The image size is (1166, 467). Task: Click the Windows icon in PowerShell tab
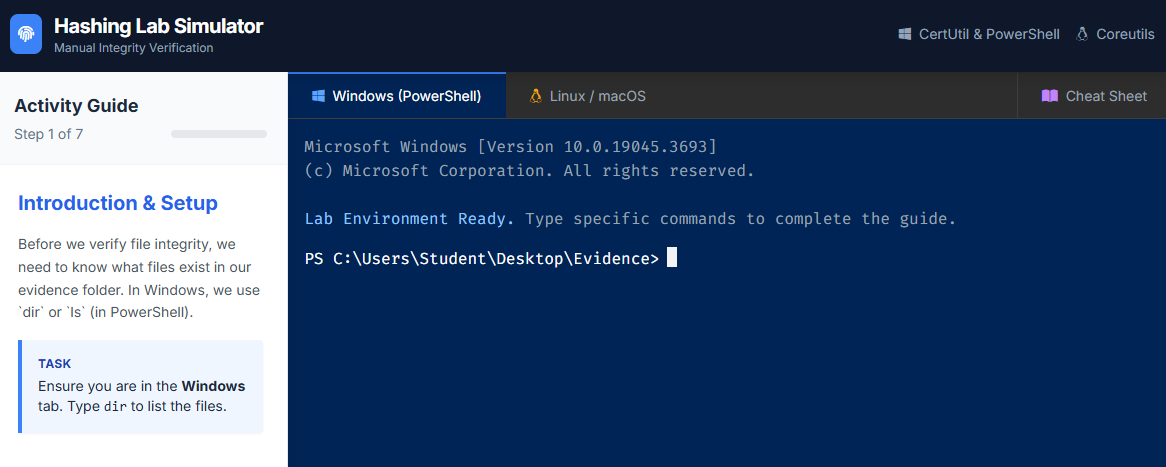318,96
